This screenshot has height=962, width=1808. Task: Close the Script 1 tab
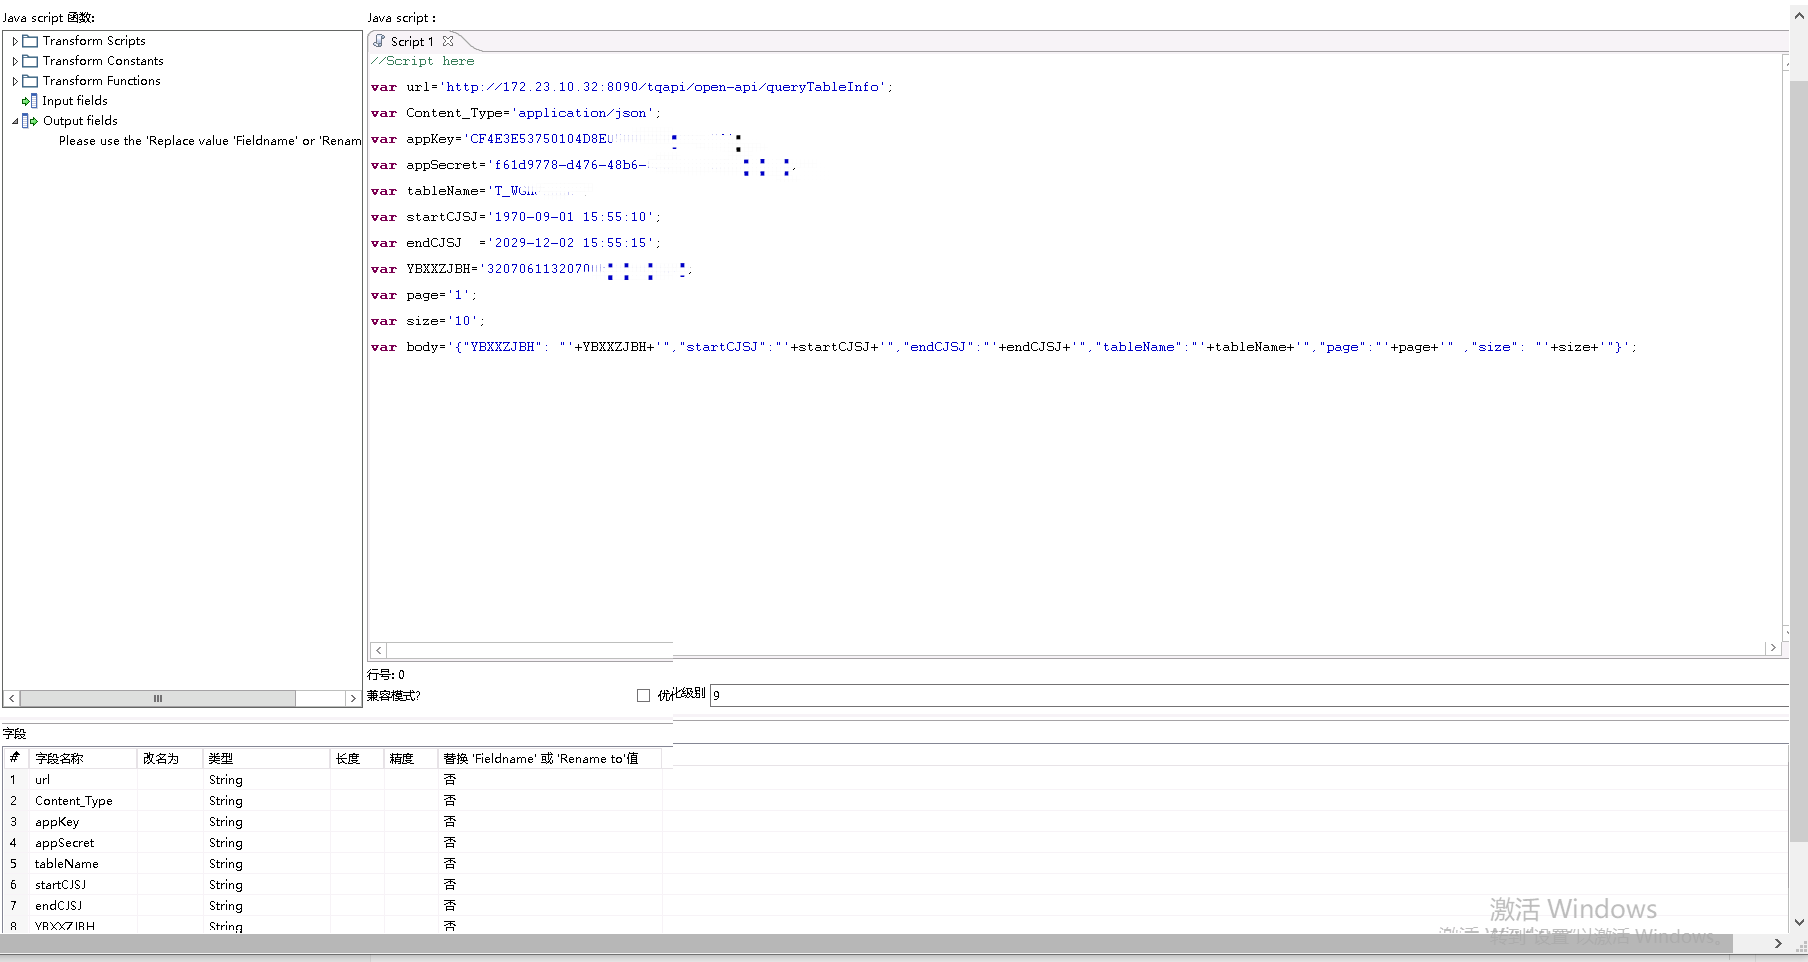pyautogui.click(x=448, y=41)
